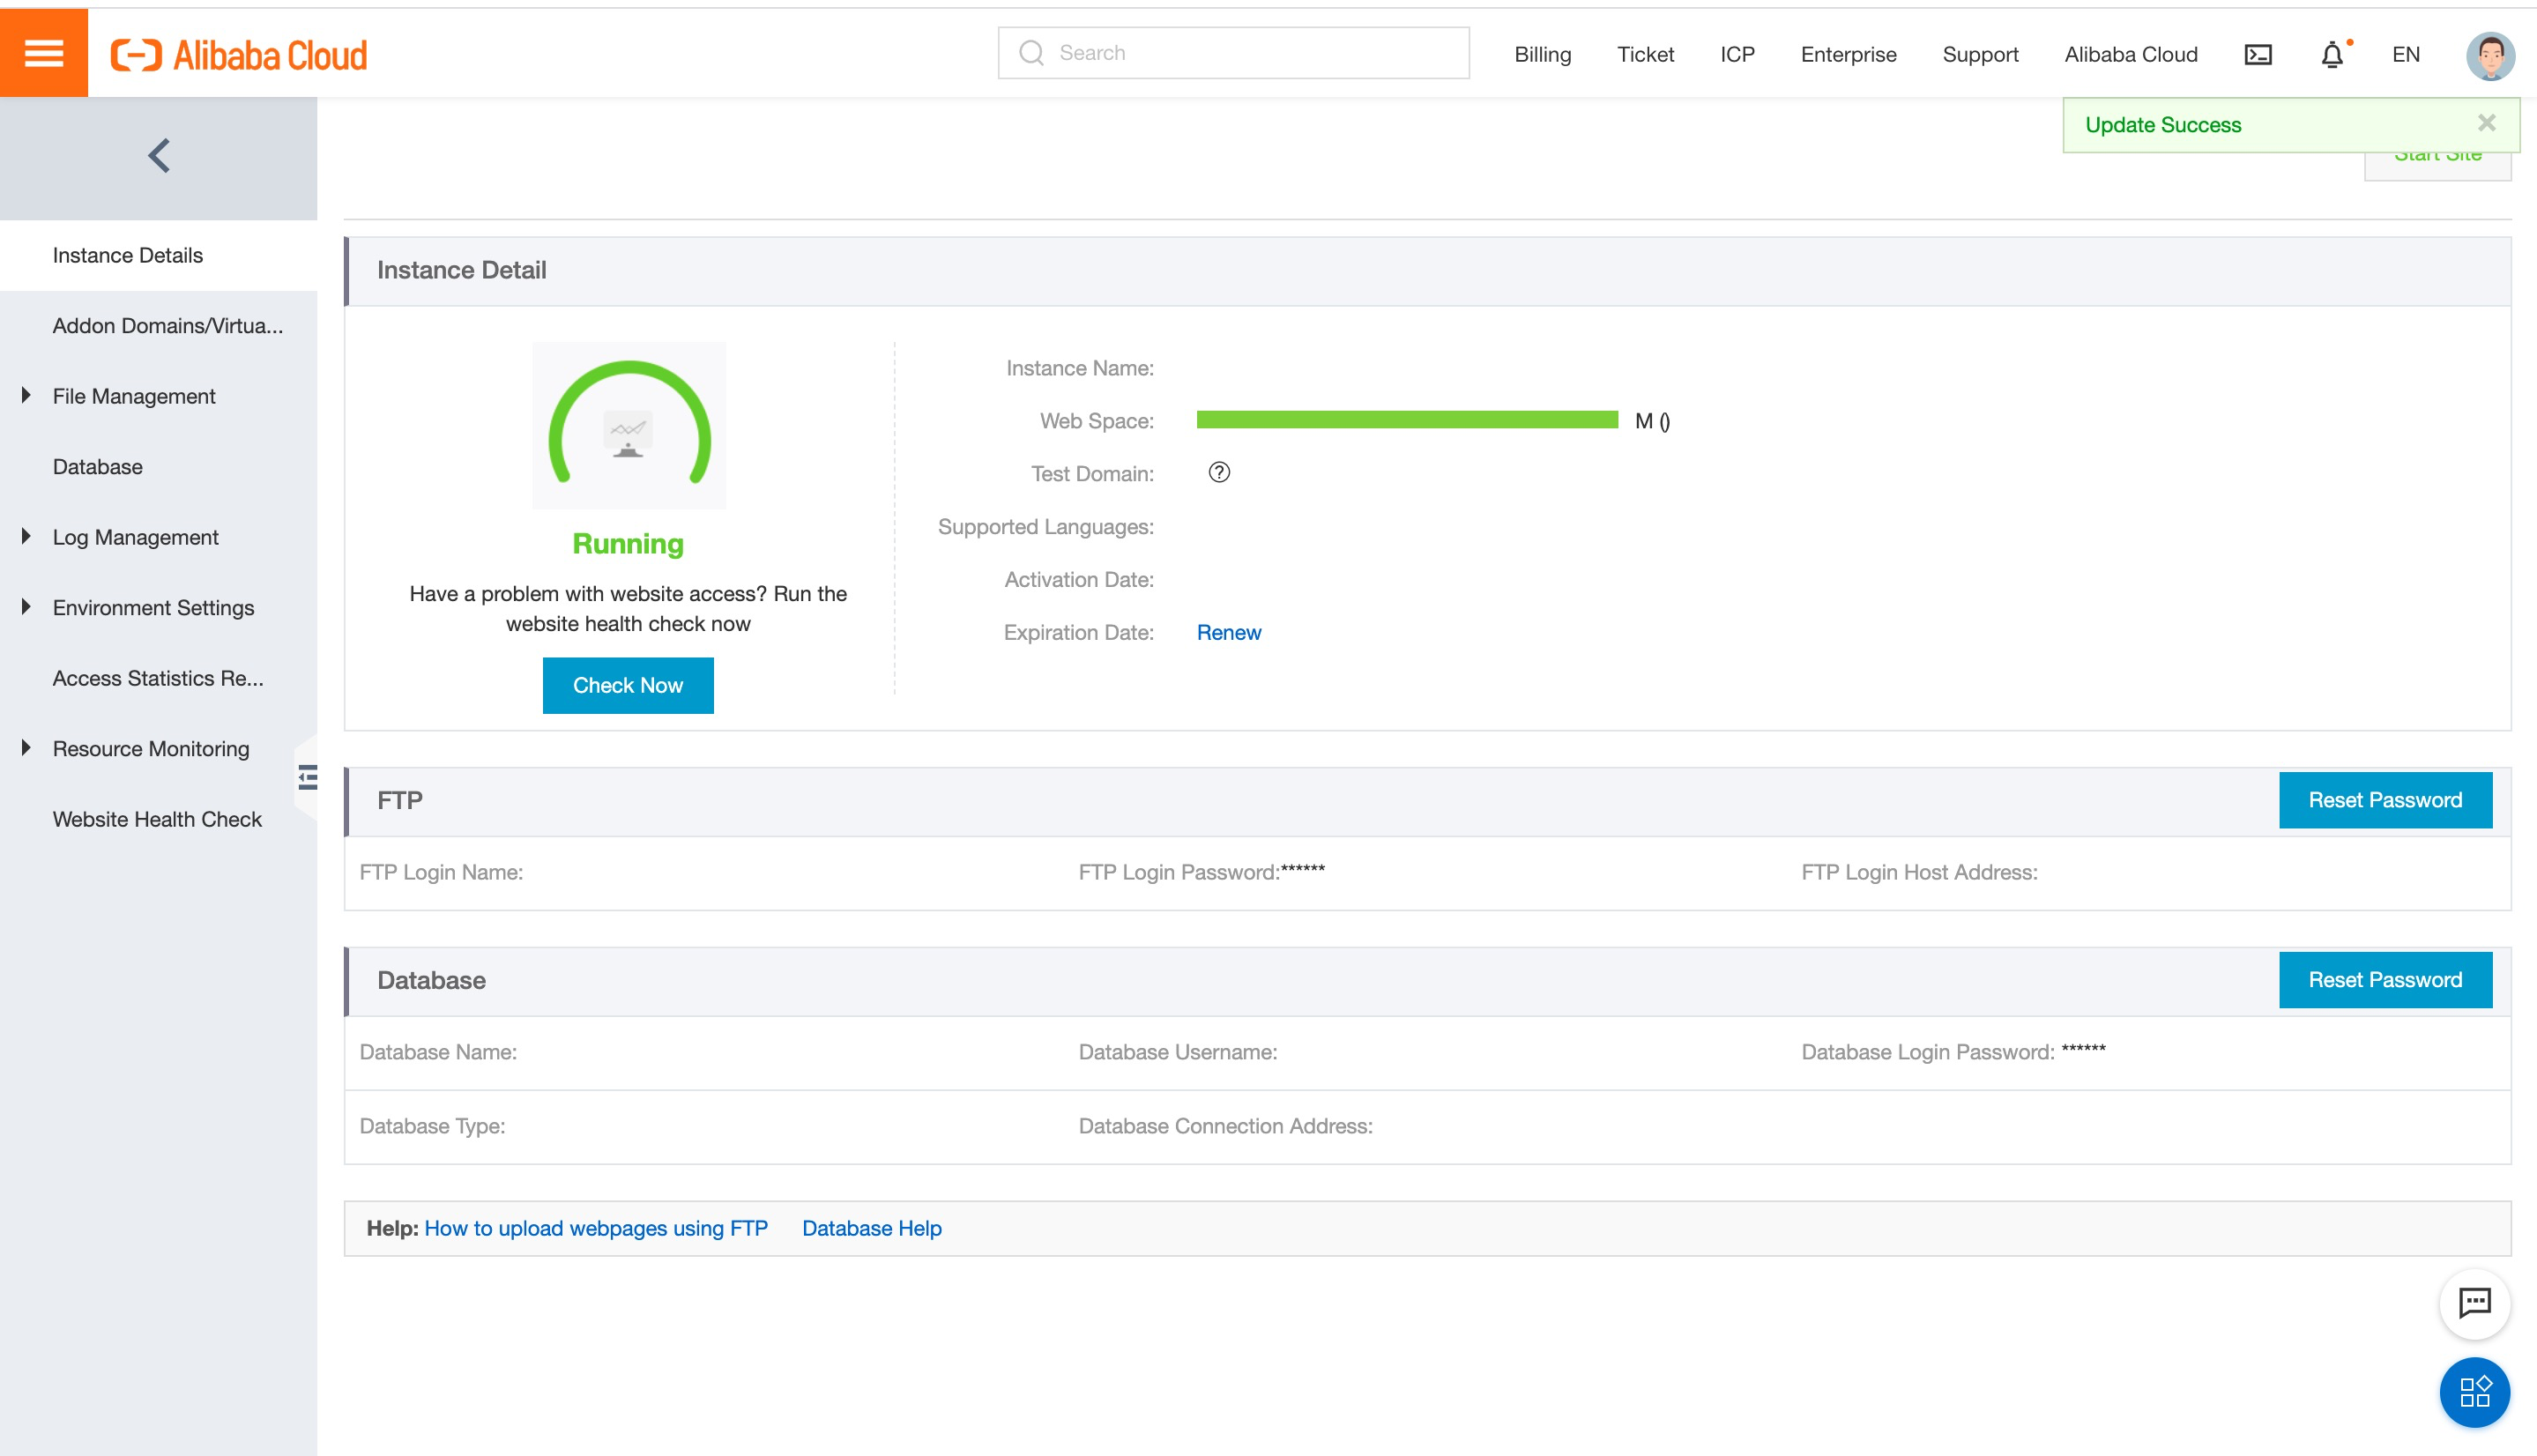Open the orange hamburger main menu

tap(43, 53)
